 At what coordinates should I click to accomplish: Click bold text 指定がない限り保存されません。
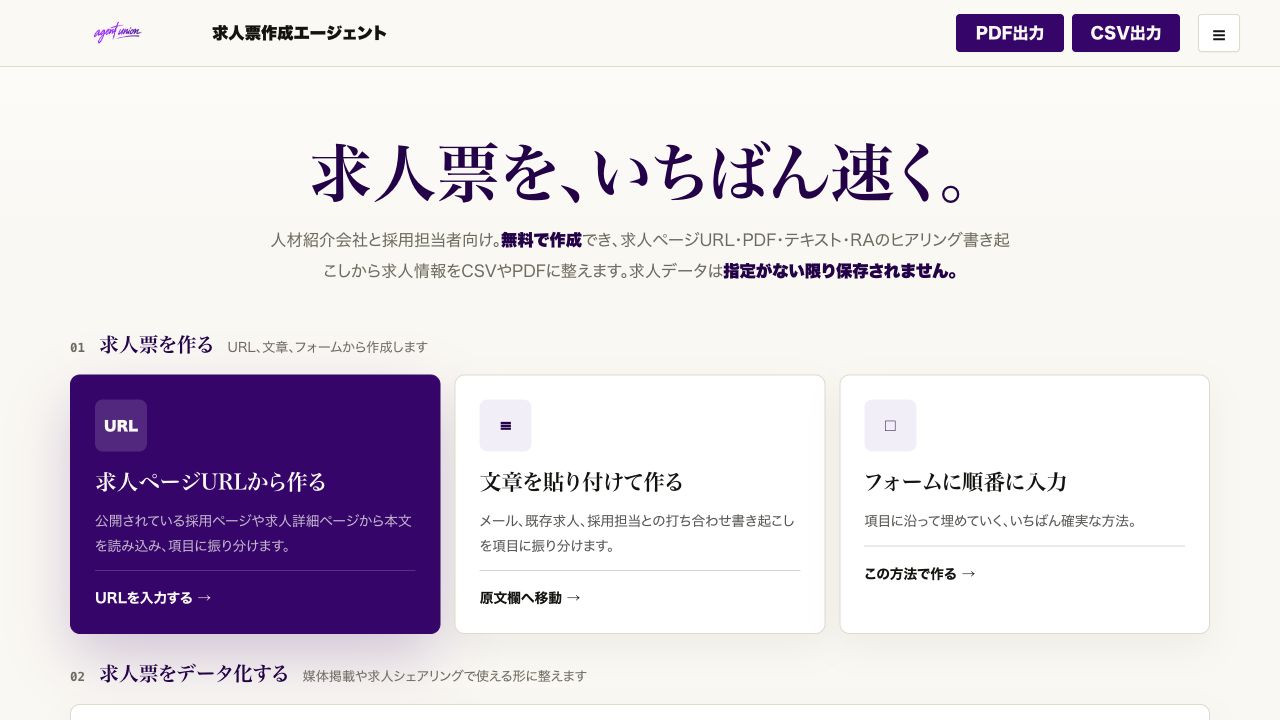(x=840, y=271)
